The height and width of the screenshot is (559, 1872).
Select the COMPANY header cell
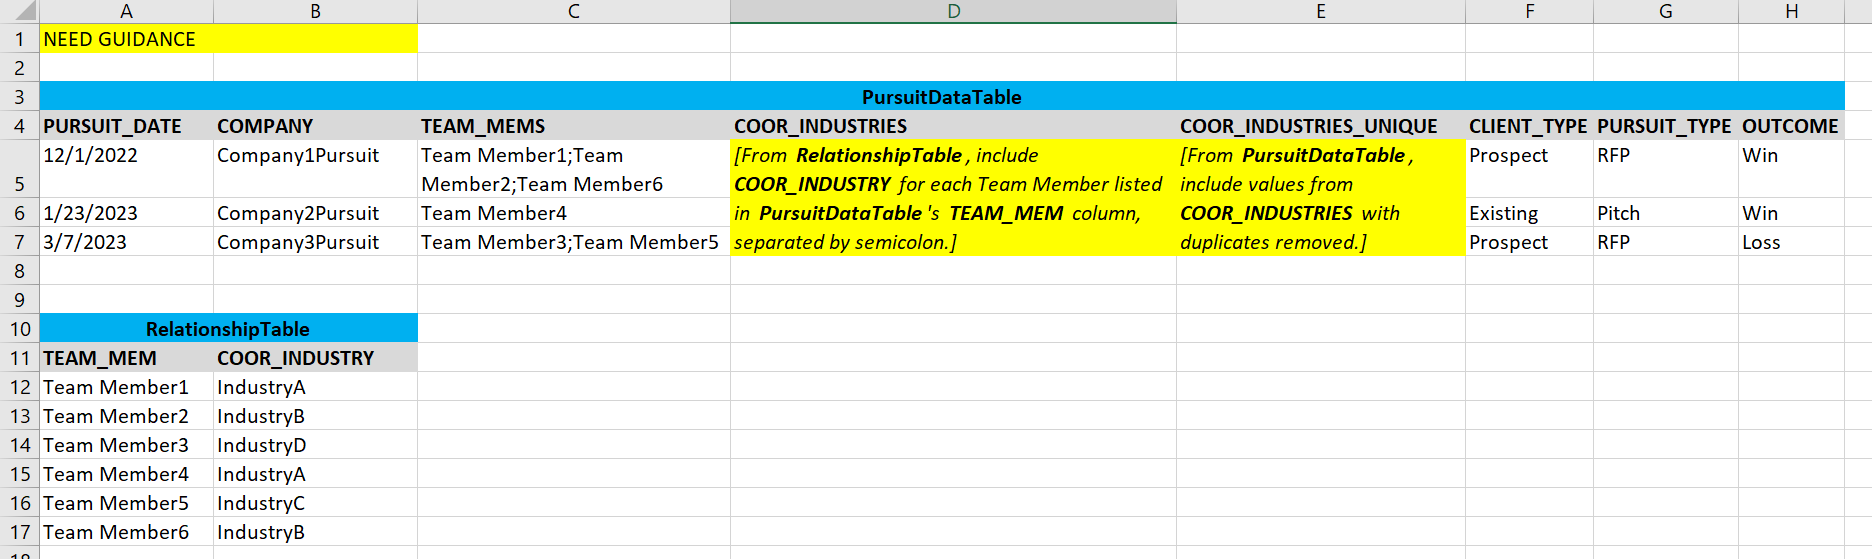[315, 126]
